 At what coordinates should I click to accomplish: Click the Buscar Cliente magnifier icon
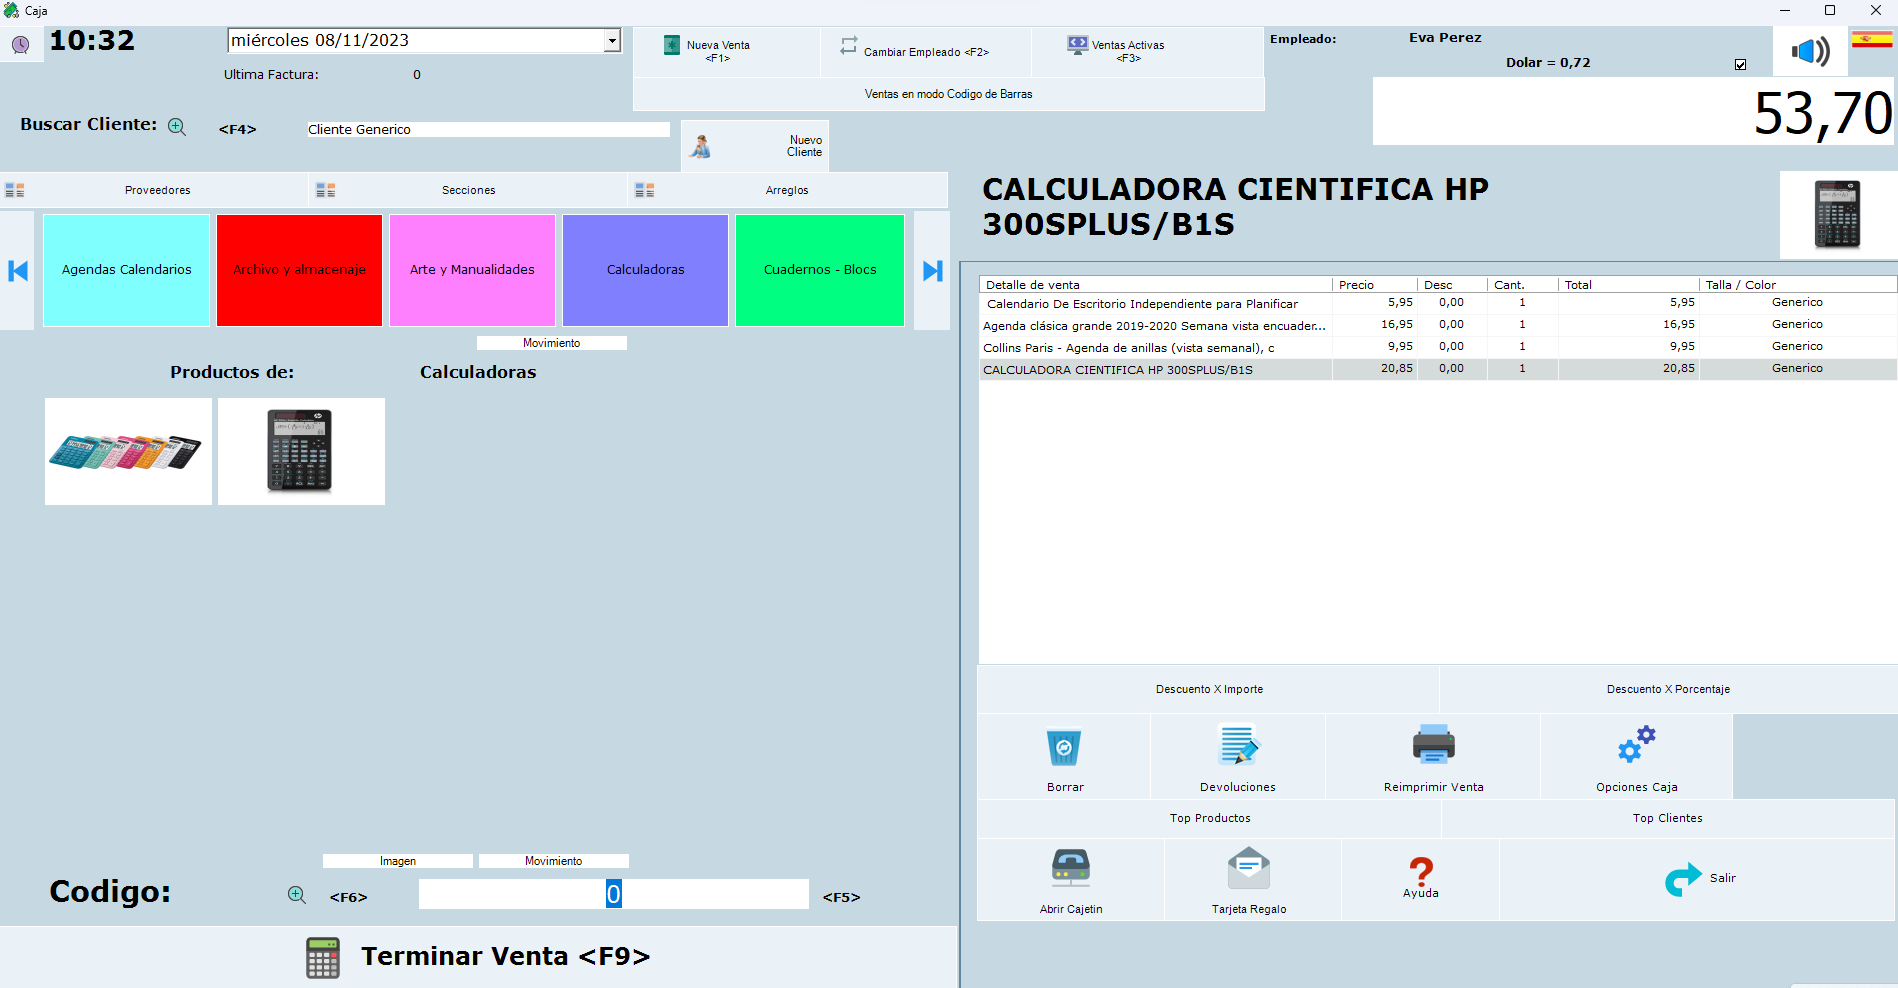pyautogui.click(x=177, y=127)
